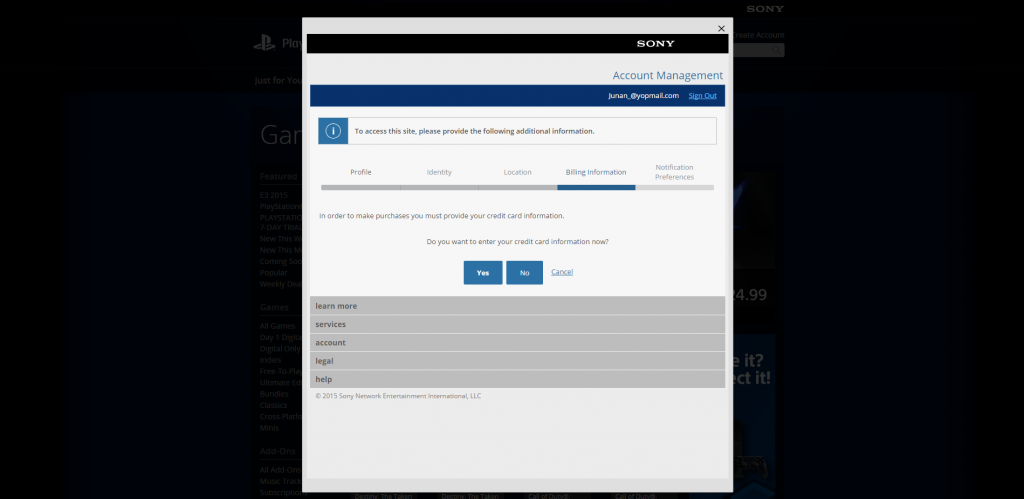This screenshot has width=1024, height=499.
Task: Click Create Account link in background page
Action: [758, 35]
